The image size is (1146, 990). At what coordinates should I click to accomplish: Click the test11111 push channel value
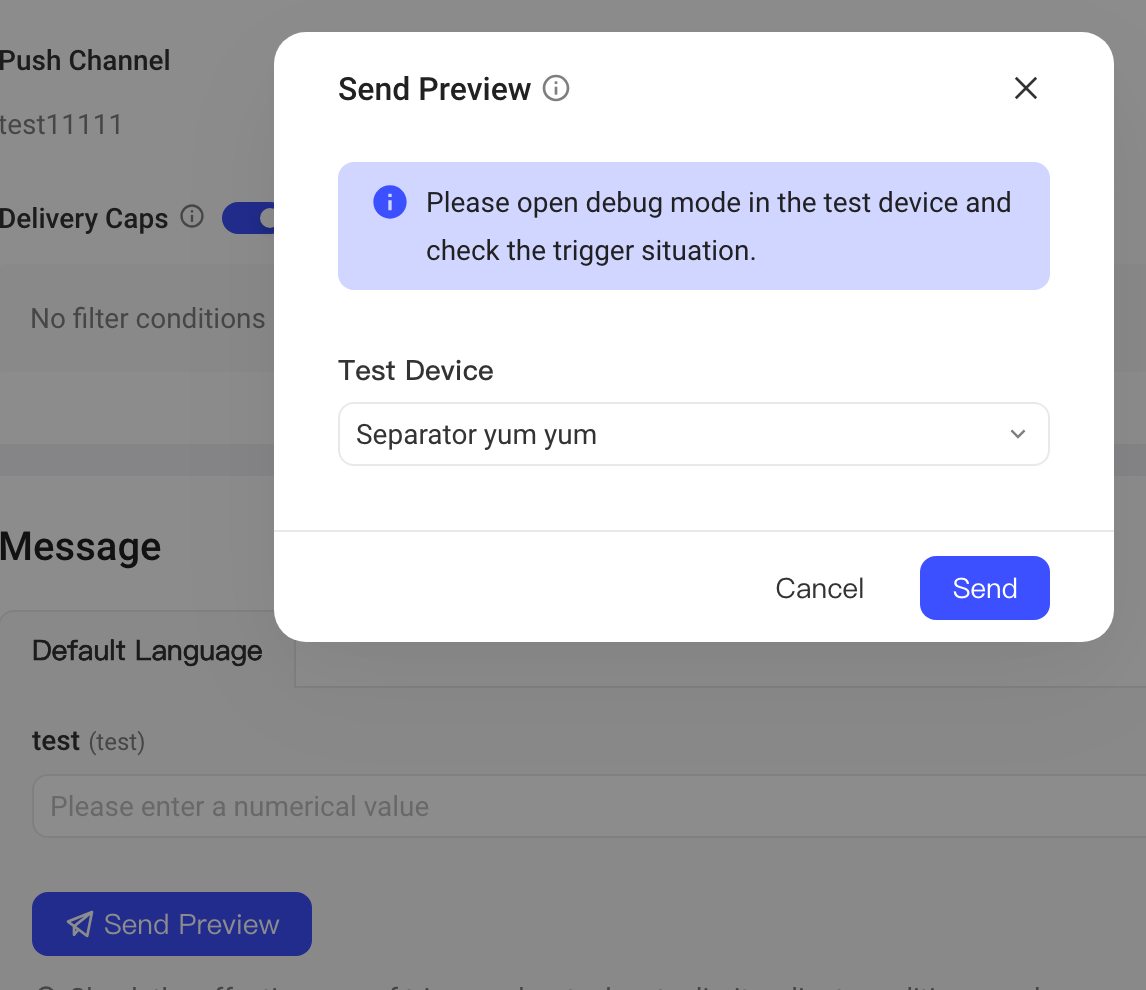[61, 125]
